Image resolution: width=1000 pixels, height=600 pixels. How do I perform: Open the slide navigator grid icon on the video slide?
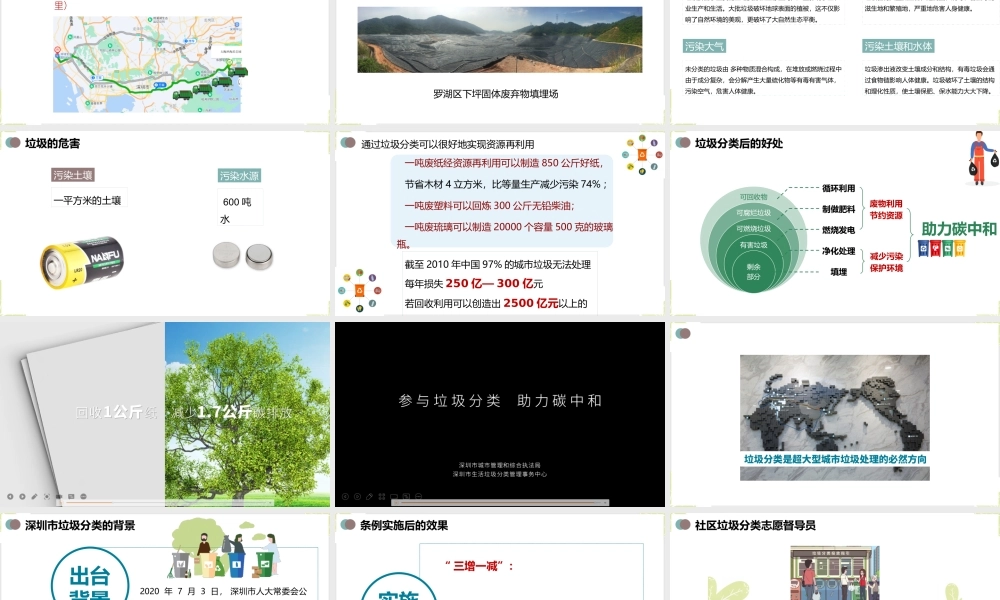382,496
